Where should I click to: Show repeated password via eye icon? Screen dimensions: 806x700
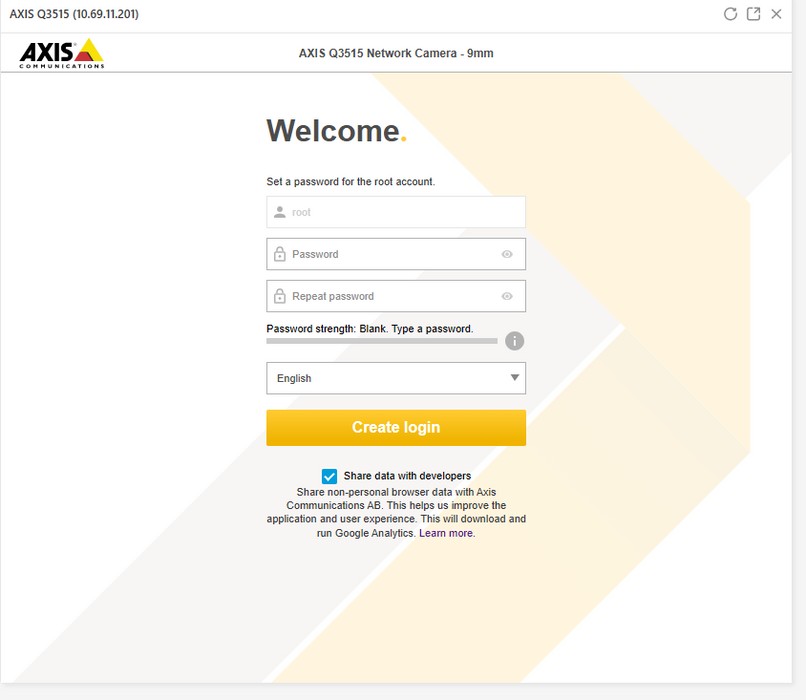(x=507, y=296)
